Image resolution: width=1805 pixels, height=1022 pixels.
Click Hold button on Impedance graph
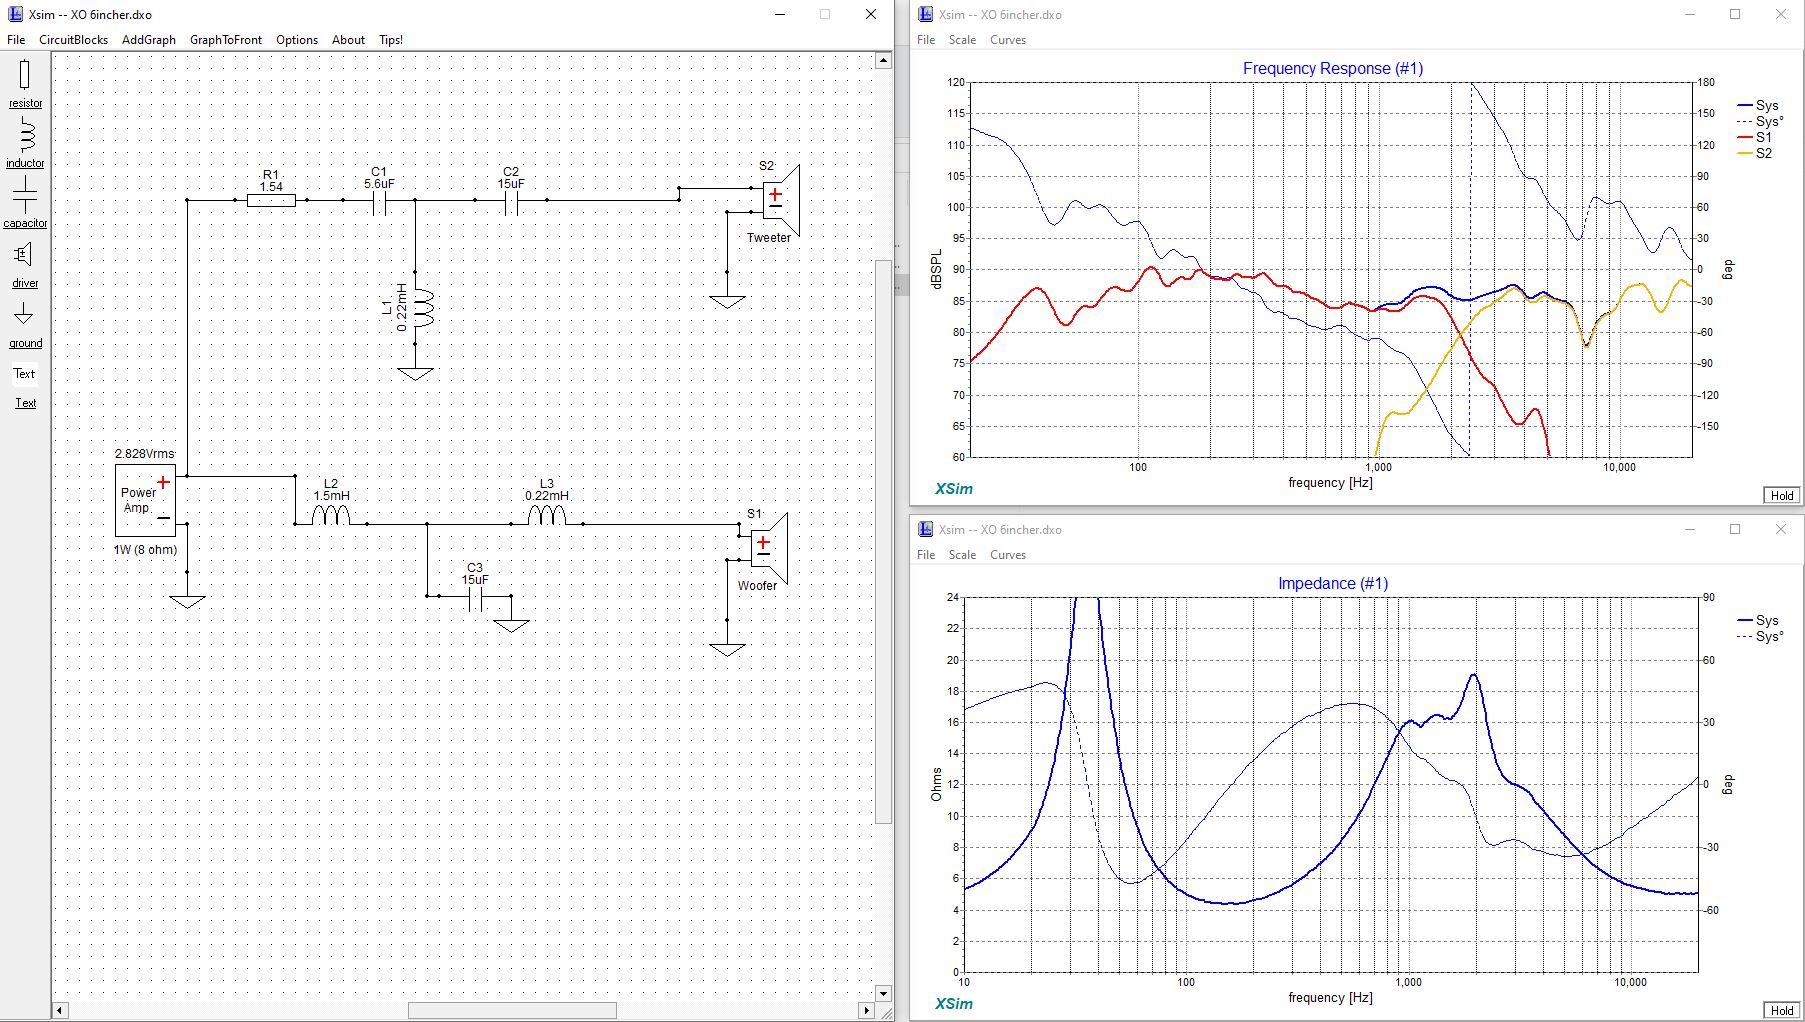click(x=1782, y=1010)
